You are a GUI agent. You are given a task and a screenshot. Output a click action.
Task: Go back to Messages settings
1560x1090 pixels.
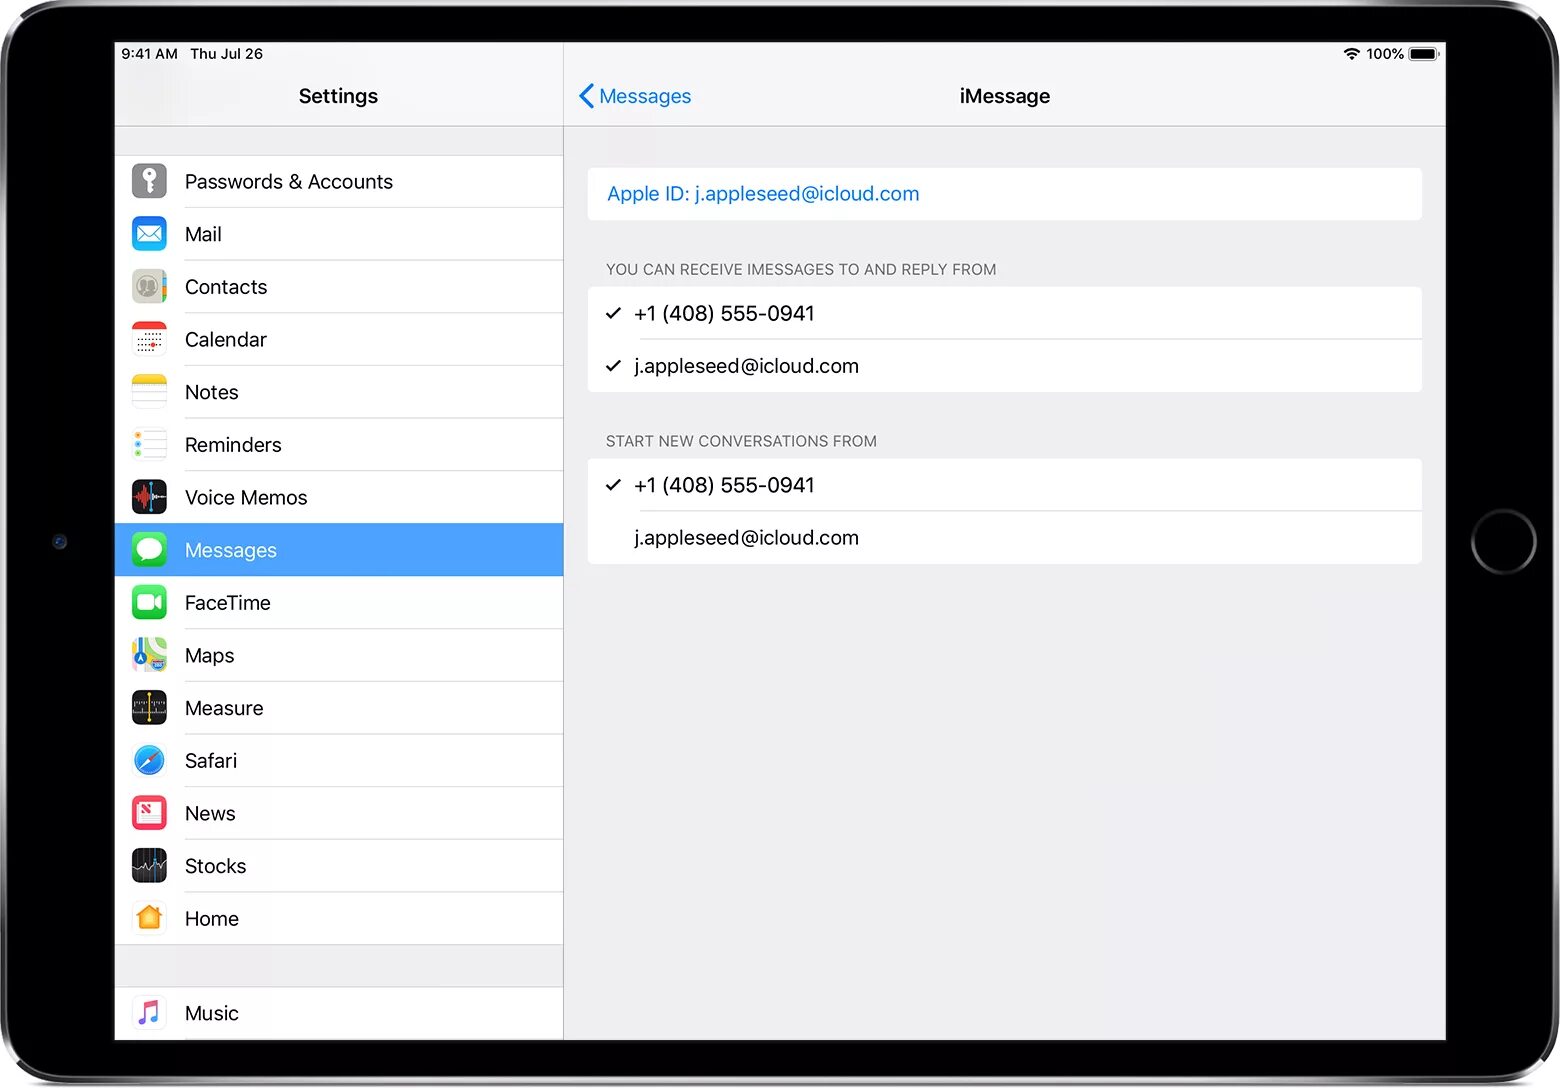click(x=635, y=96)
